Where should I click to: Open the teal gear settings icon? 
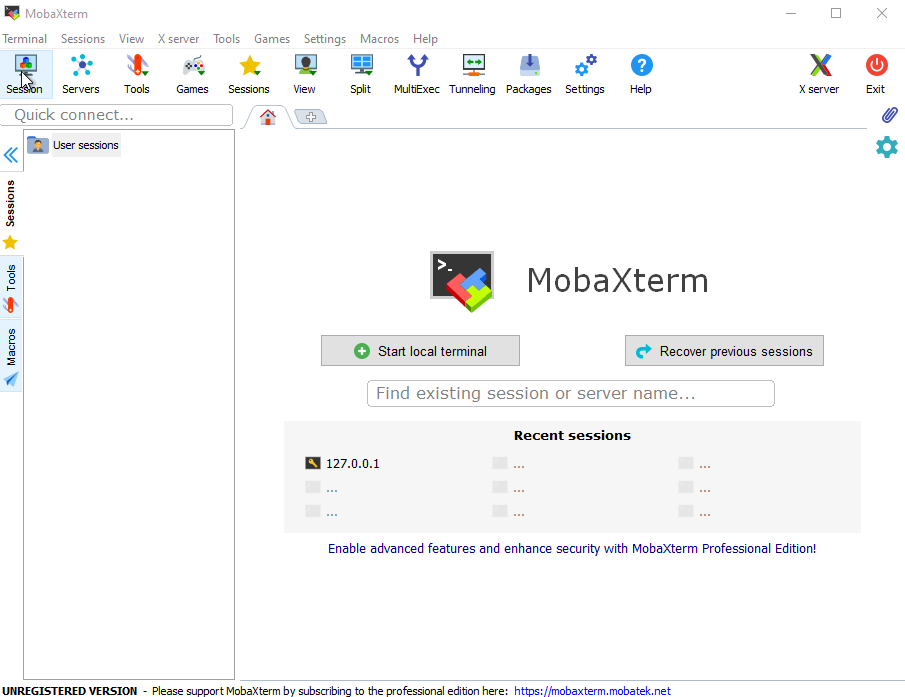[886, 147]
